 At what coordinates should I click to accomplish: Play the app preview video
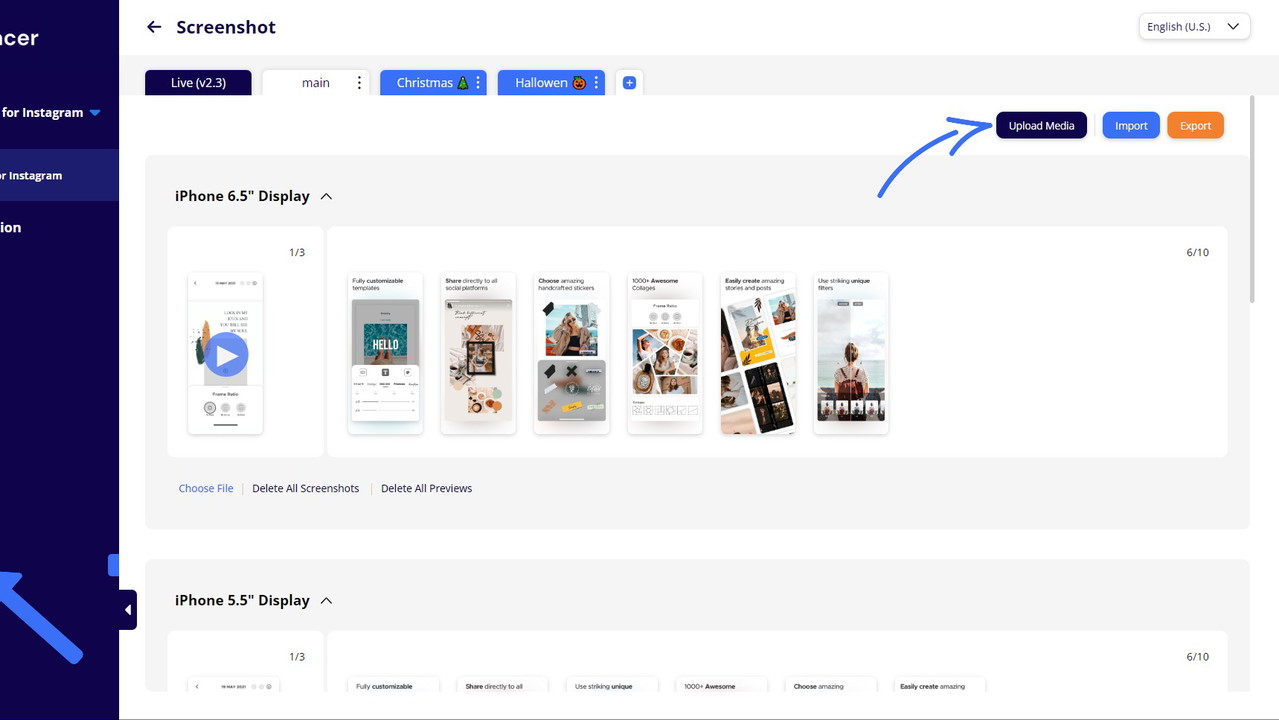[x=226, y=355]
